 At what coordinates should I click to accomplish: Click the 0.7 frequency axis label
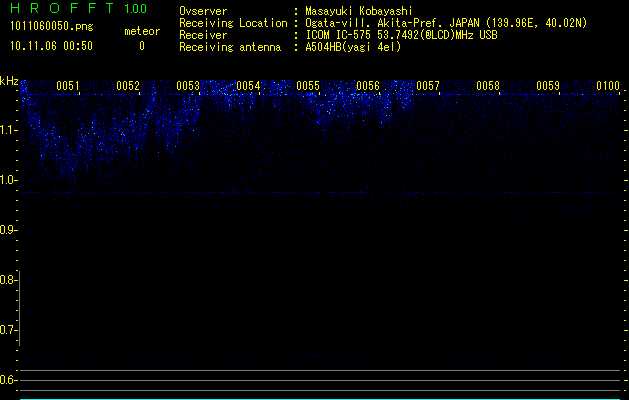coord(8,330)
